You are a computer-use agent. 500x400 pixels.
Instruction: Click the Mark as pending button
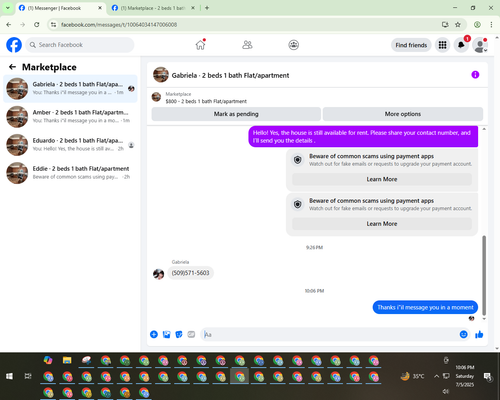tap(236, 114)
